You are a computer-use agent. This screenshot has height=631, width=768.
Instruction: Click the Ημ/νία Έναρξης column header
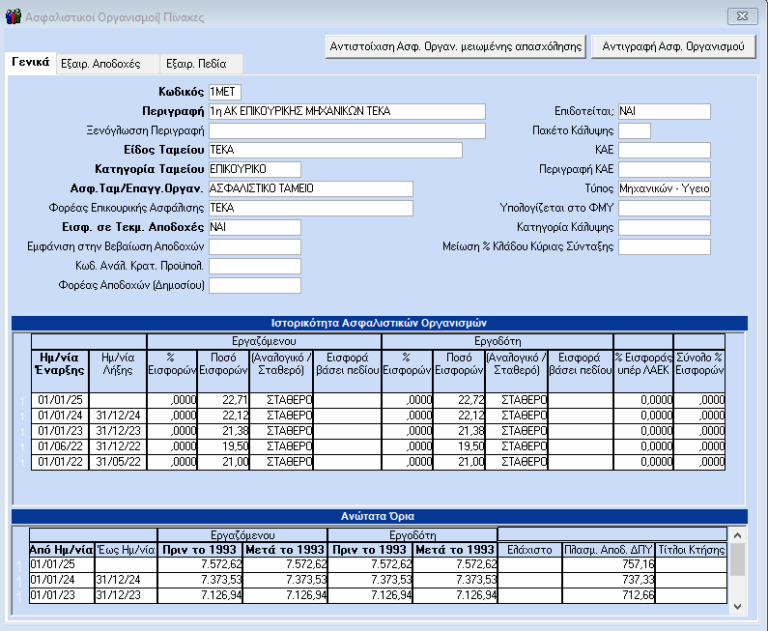[59, 362]
